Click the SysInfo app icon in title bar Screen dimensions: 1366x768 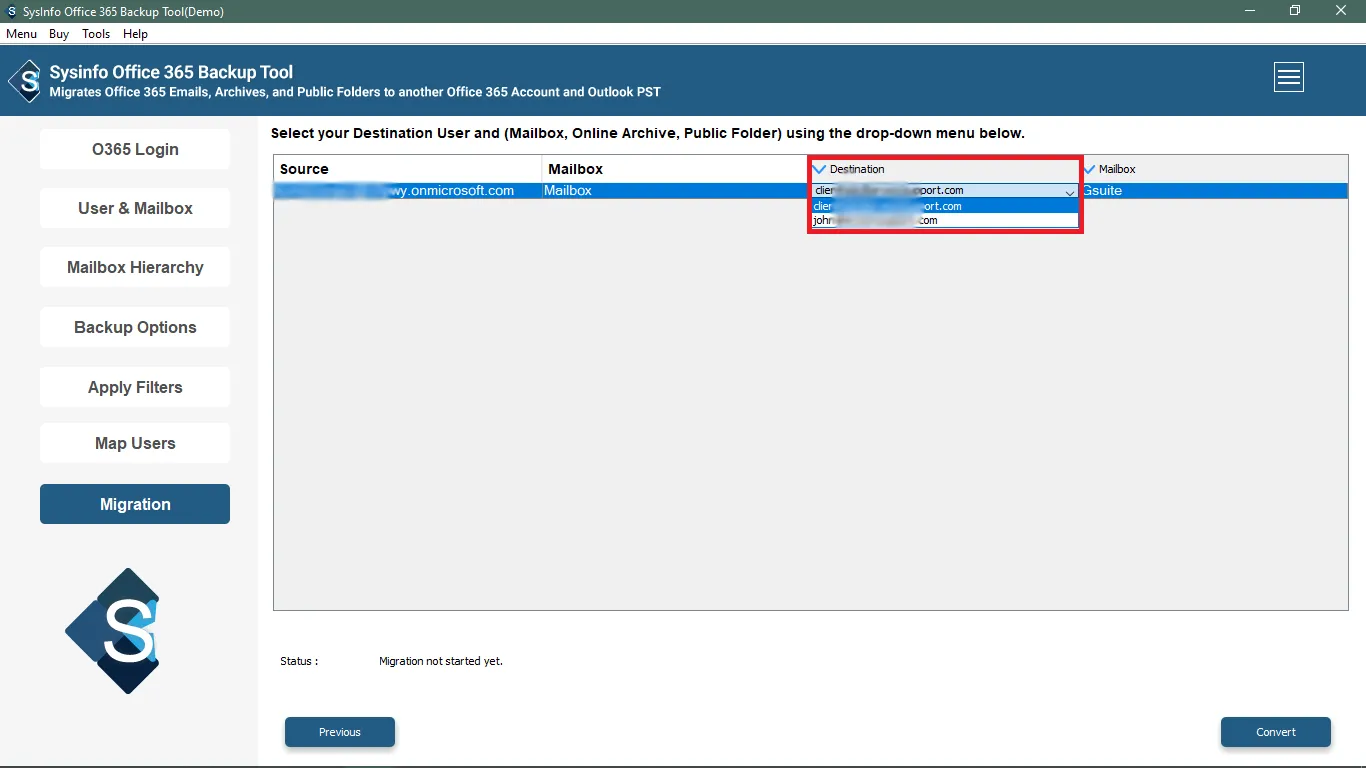[x=11, y=11]
